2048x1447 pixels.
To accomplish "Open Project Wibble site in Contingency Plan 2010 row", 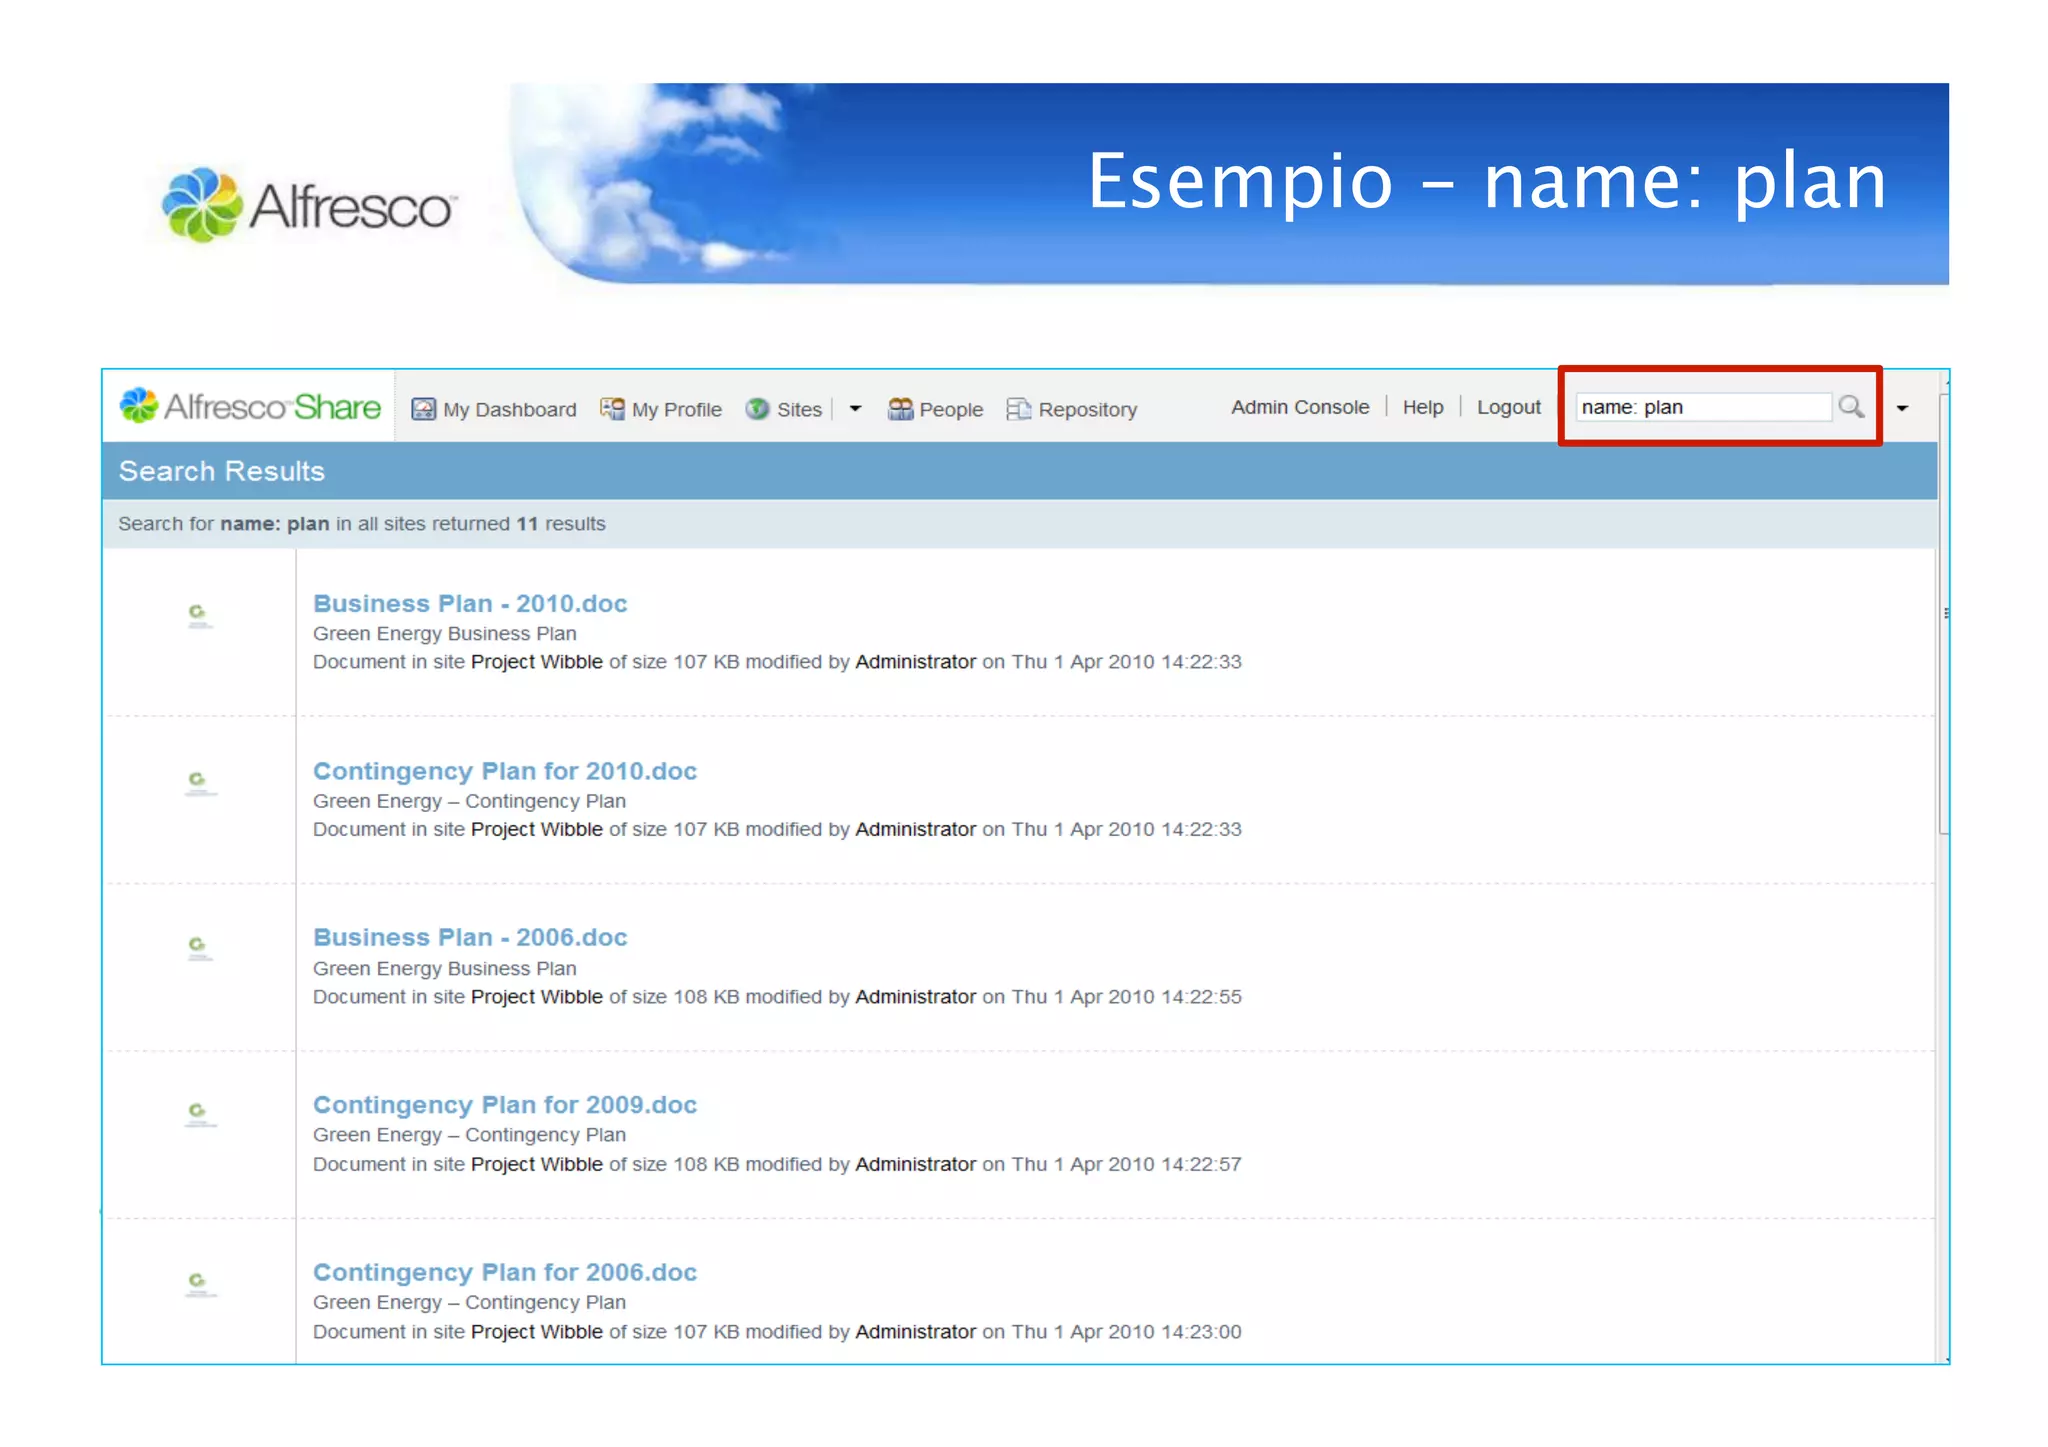I will click(537, 829).
